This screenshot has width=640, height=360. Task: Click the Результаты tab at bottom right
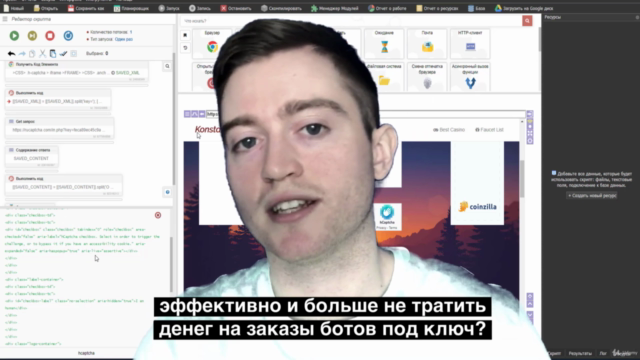tap(580, 353)
